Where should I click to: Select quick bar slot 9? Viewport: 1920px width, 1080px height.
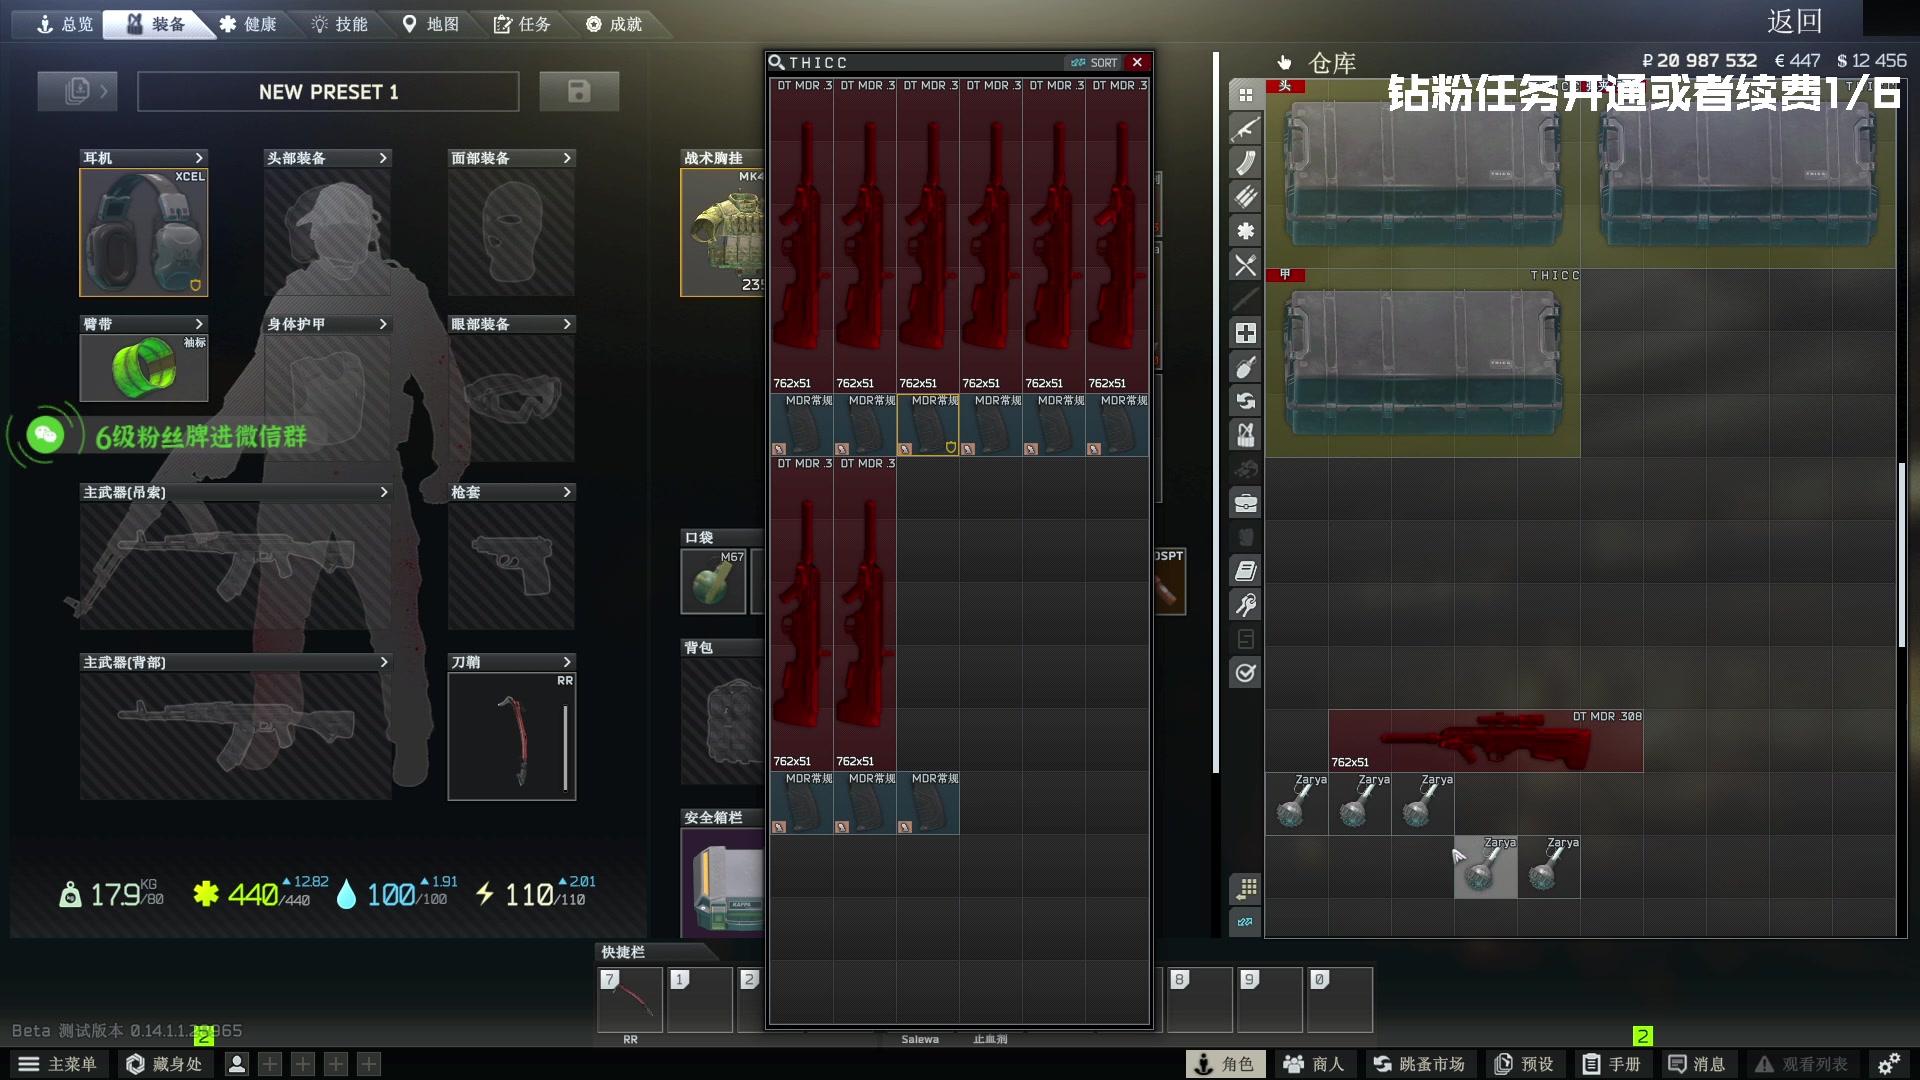pyautogui.click(x=1270, y=999)
